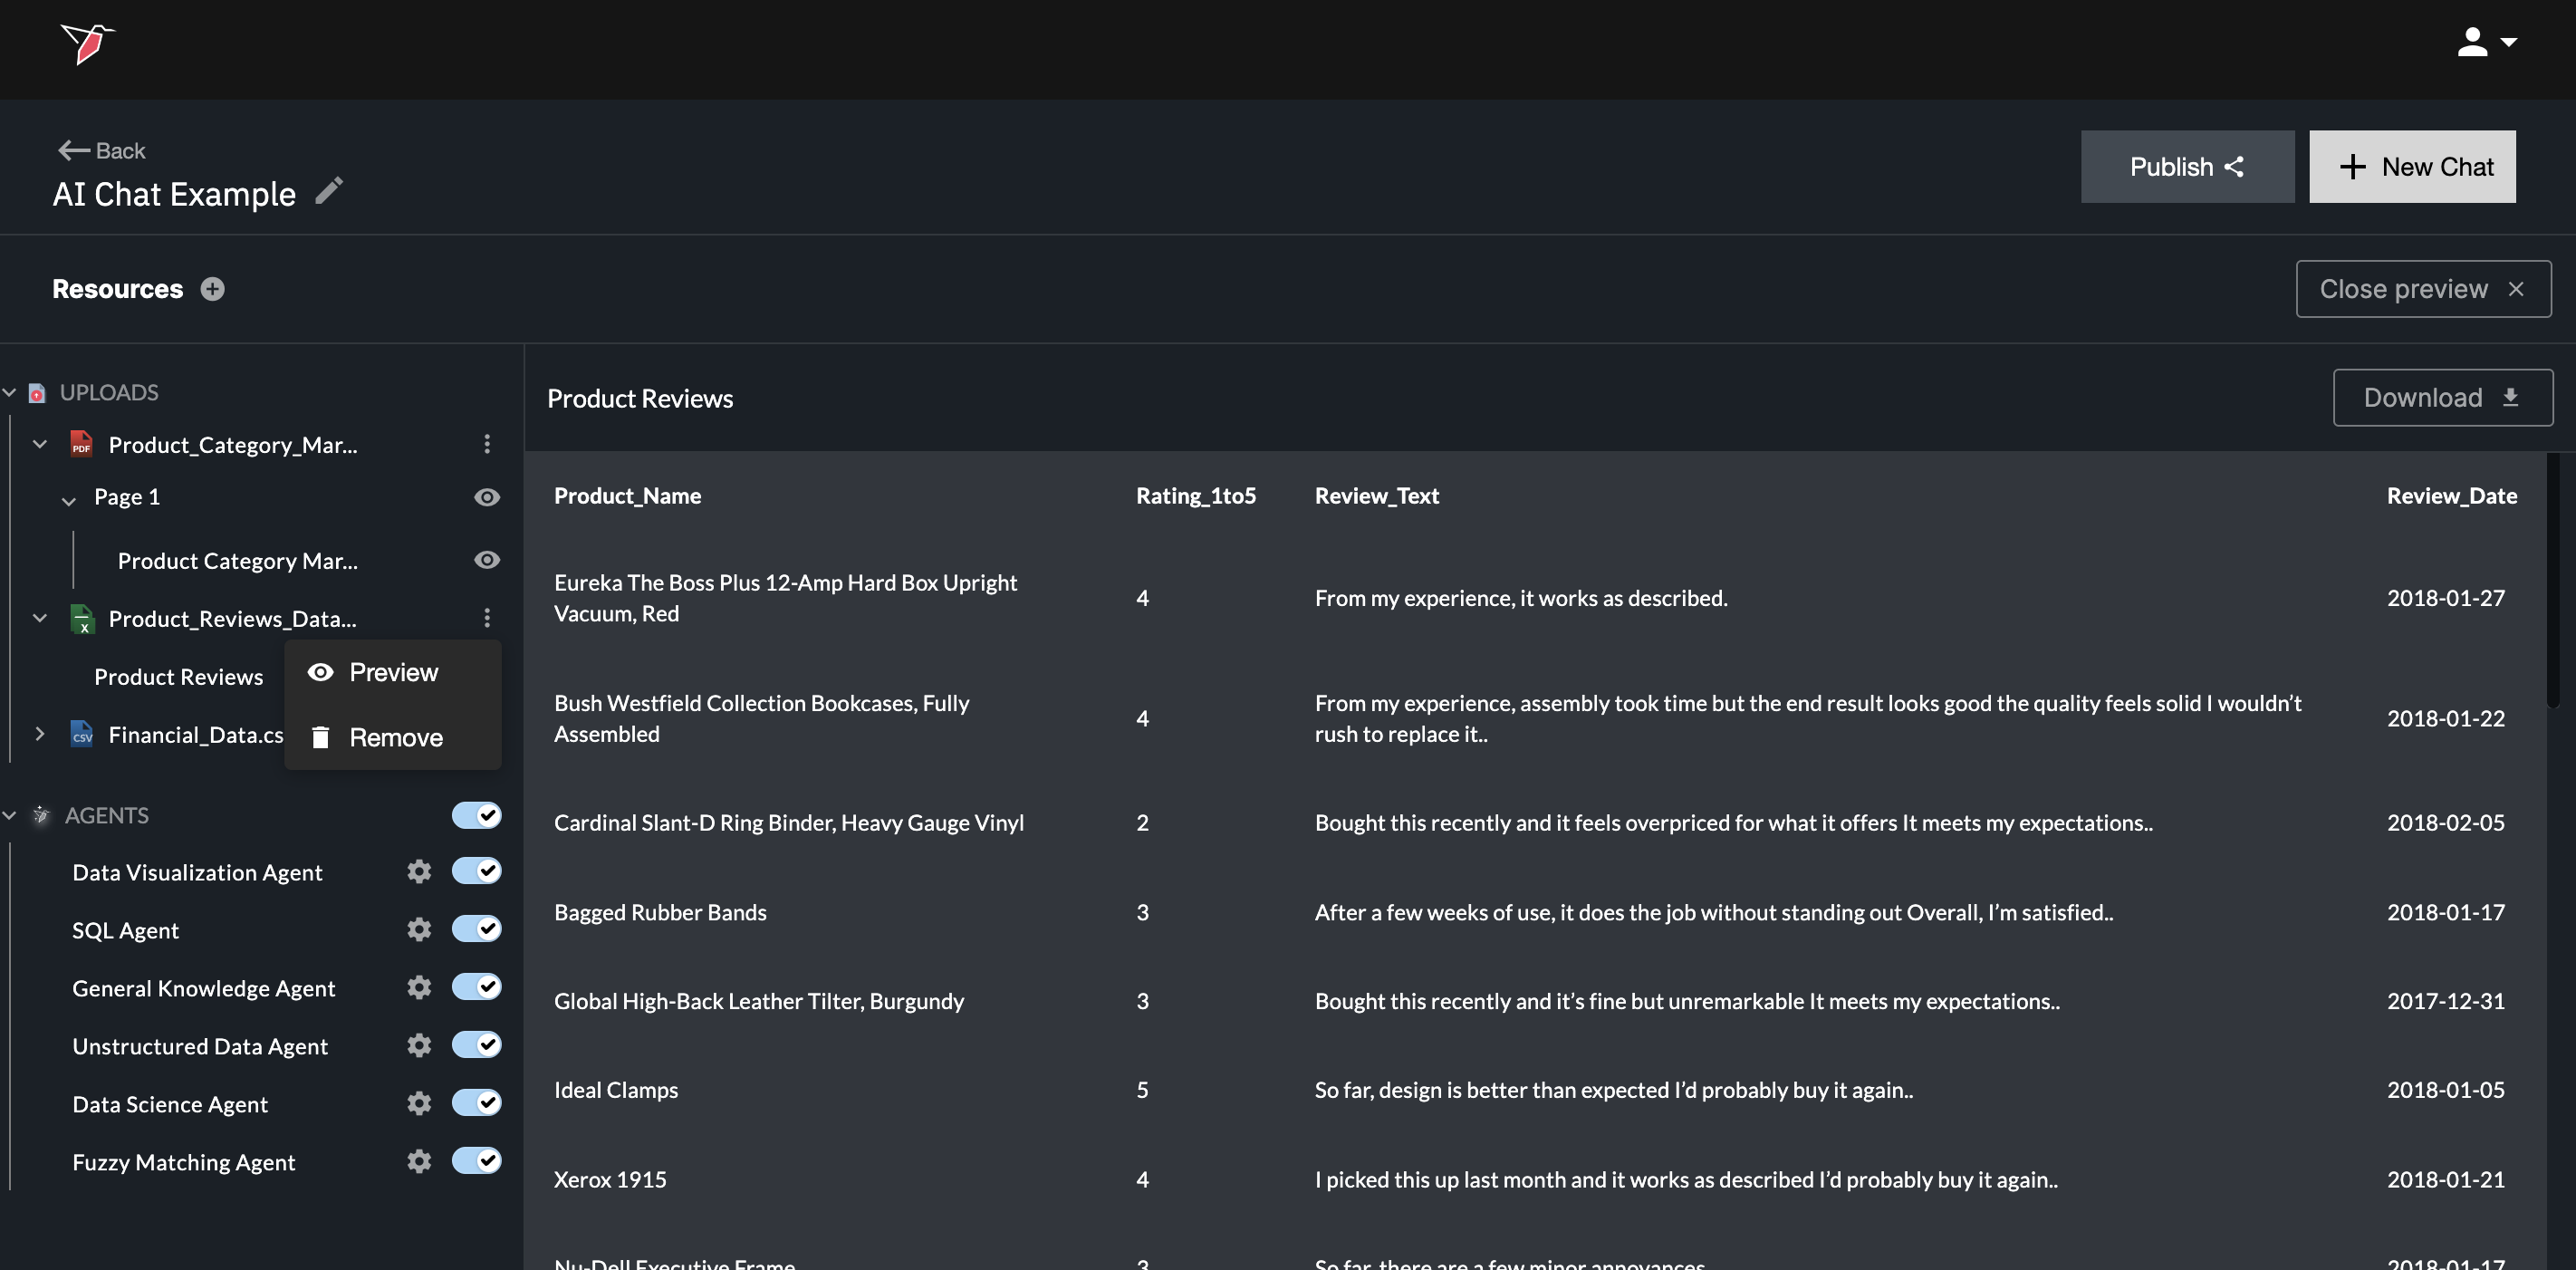Viewport: 2576px width, 1270px height.
Task: Click the hummingbird logo icon
Action: [88, 43]
